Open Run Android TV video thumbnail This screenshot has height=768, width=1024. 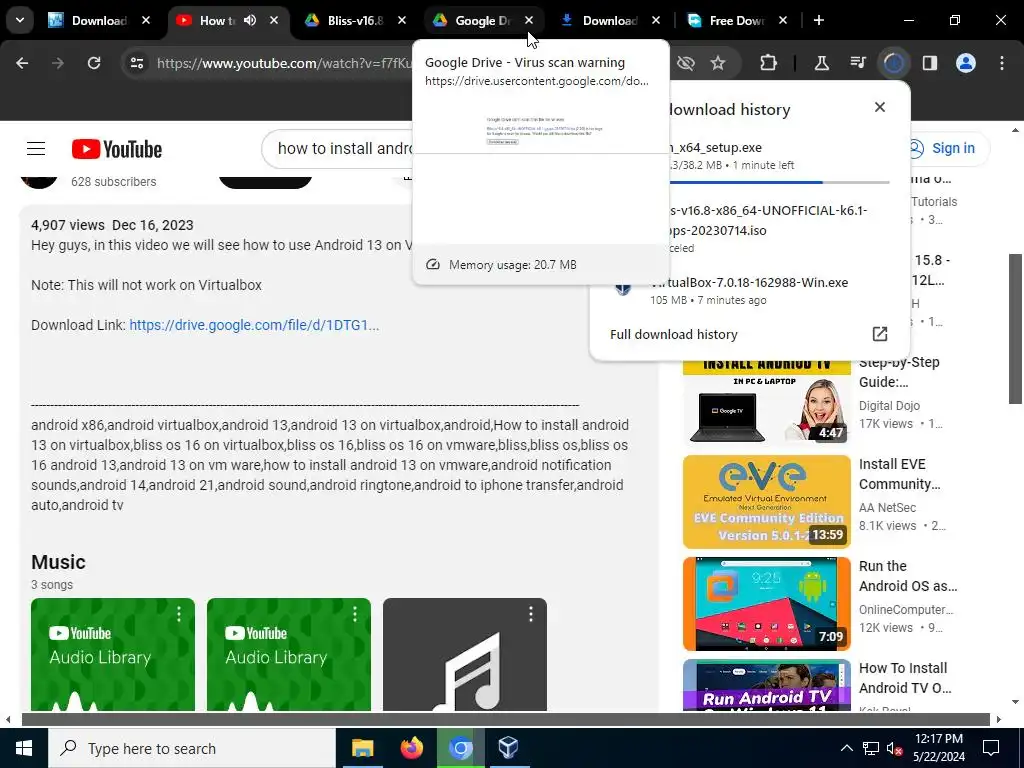(x=767, y=685)
